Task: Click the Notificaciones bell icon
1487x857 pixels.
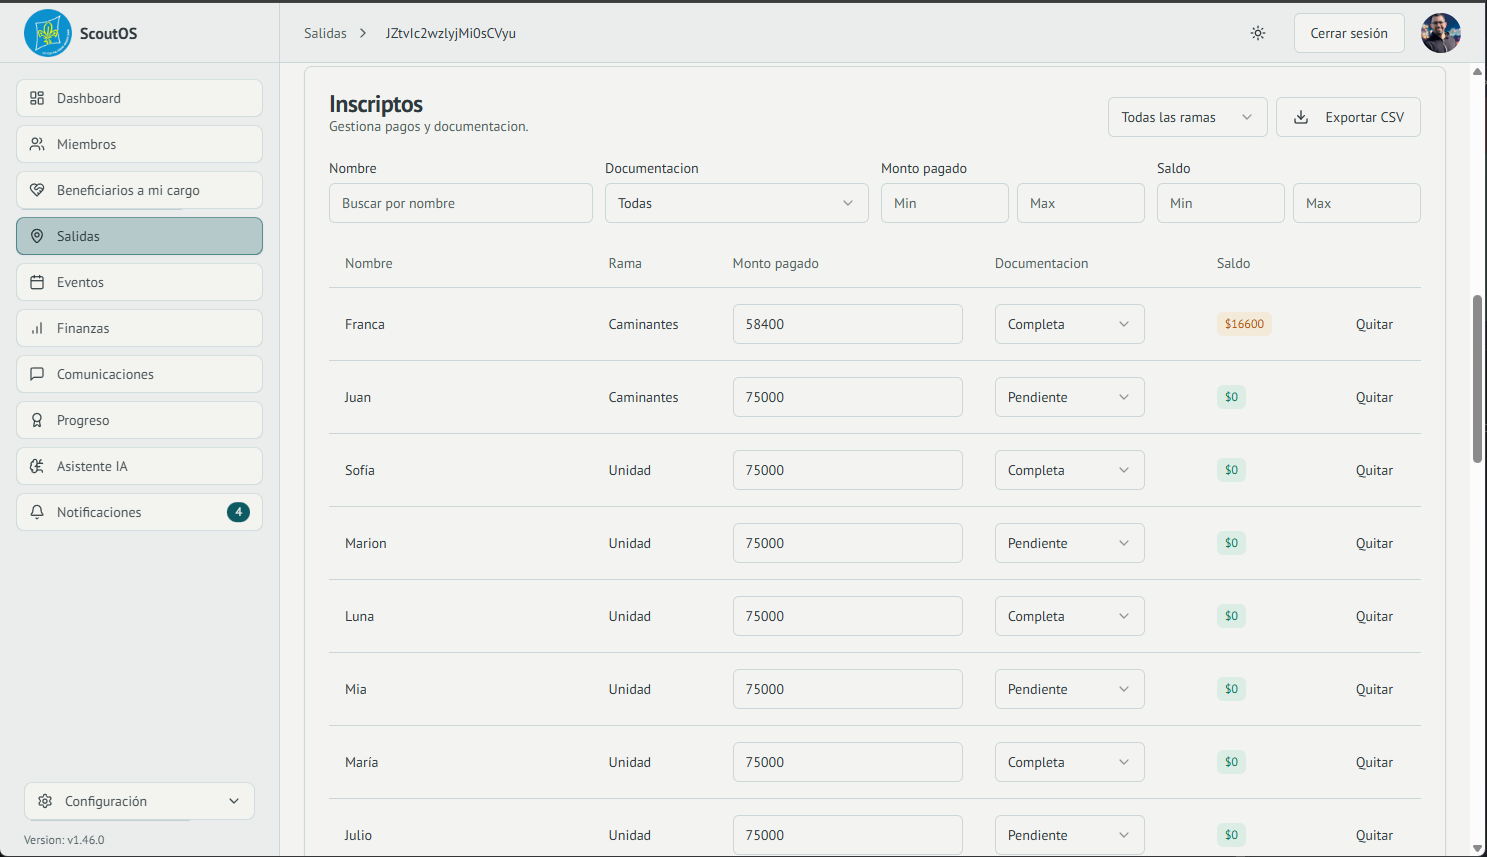Action: point(37,512)
